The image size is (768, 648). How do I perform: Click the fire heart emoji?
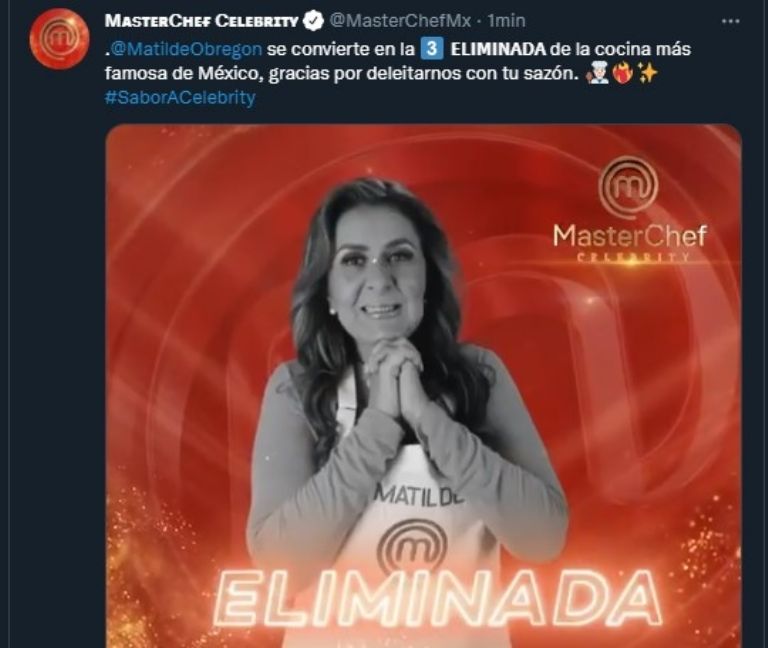(623, 74)
